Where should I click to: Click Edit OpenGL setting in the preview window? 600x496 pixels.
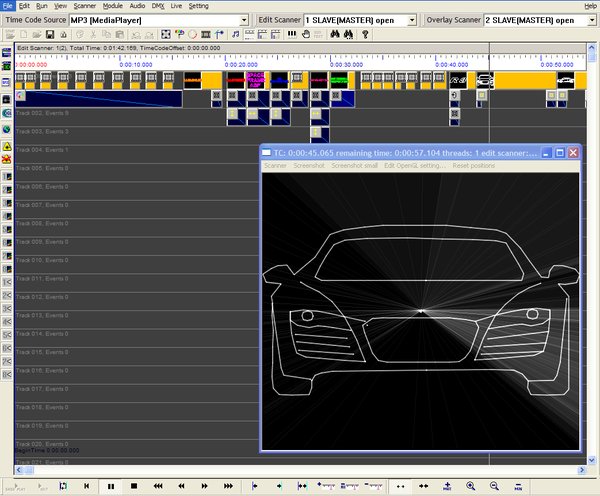[x=415, y=165]
